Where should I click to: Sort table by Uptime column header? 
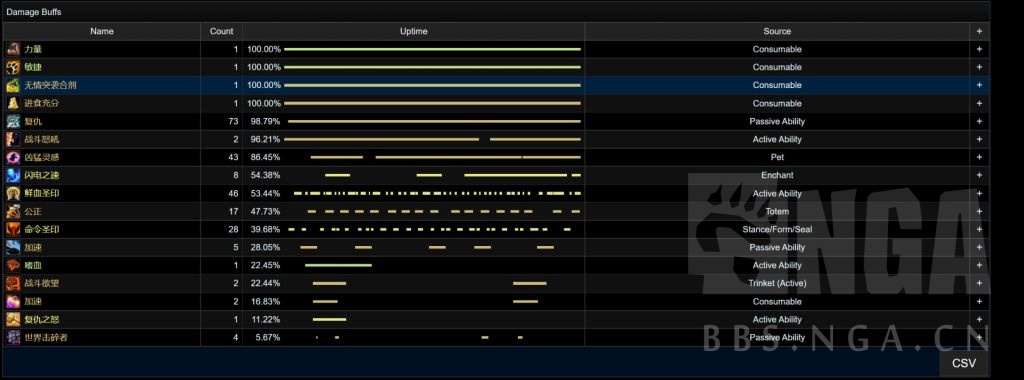pos(413,31)
